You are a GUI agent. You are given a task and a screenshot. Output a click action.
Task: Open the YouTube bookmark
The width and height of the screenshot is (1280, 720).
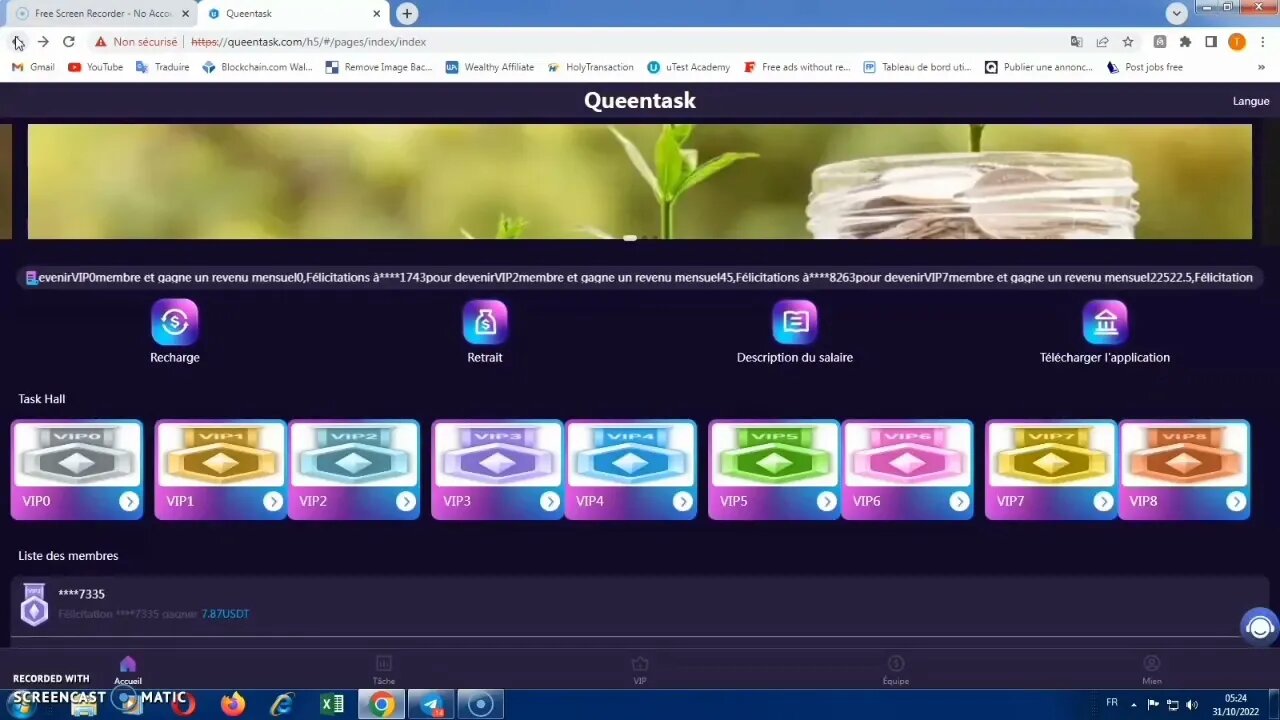pyautogui.click(x=95, y=67)
